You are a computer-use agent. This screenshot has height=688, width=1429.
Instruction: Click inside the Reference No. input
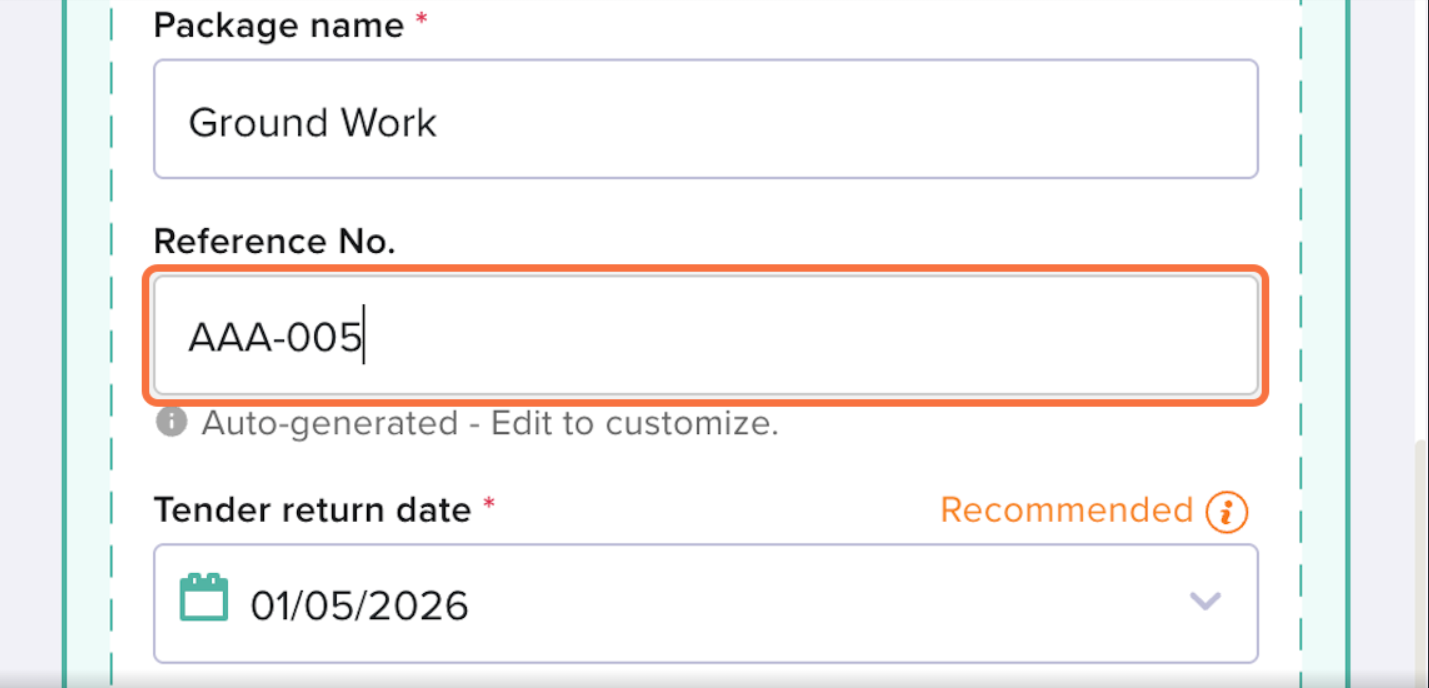coord(705,337)
